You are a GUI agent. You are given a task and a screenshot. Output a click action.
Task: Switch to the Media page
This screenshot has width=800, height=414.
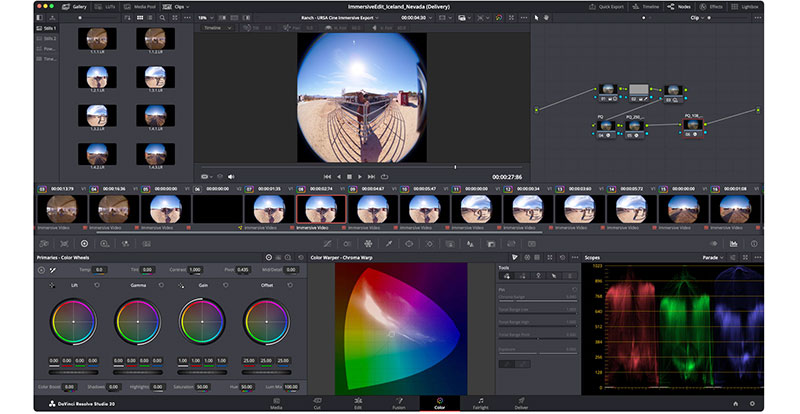point(276,403)
